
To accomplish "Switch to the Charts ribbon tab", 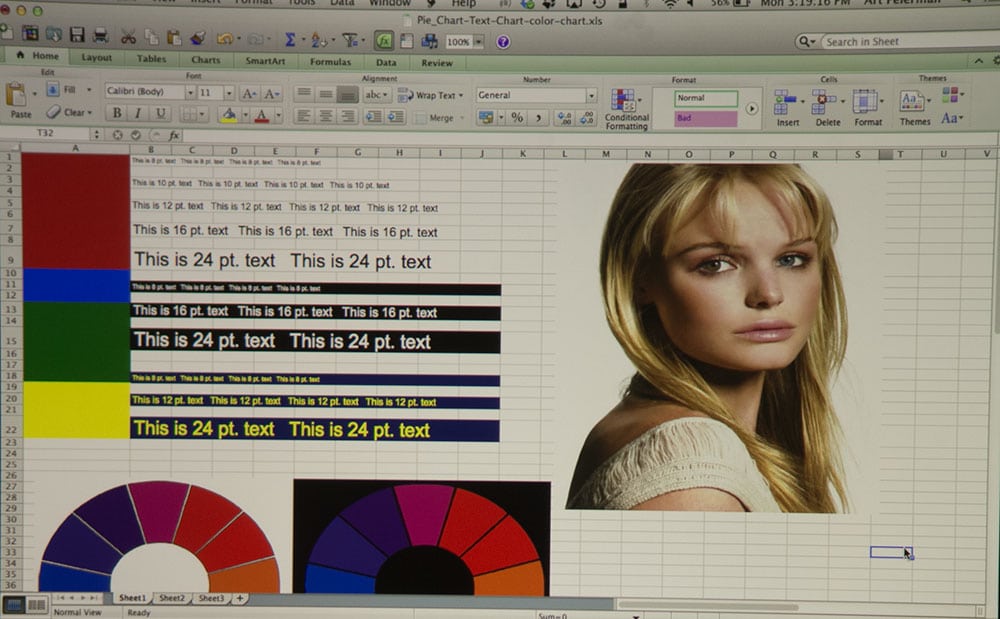I will click(205, 60).
